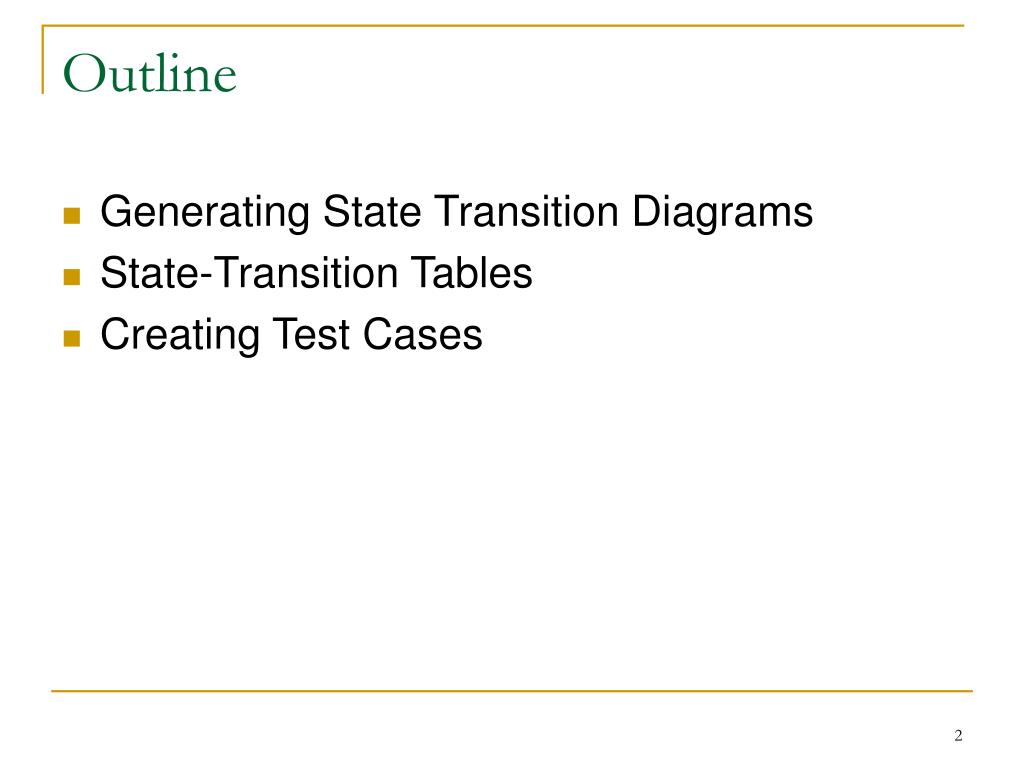The width and height of the screenshot is (1024, 768).
Task: Click the gold bullet beside Creating Test Cases
Action: [72, 338]
